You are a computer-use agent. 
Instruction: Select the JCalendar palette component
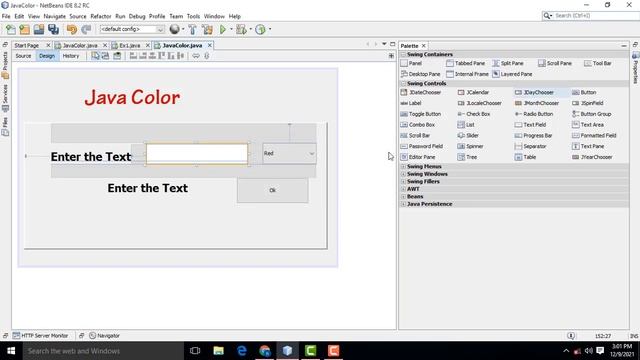click(x=473, y=93)
